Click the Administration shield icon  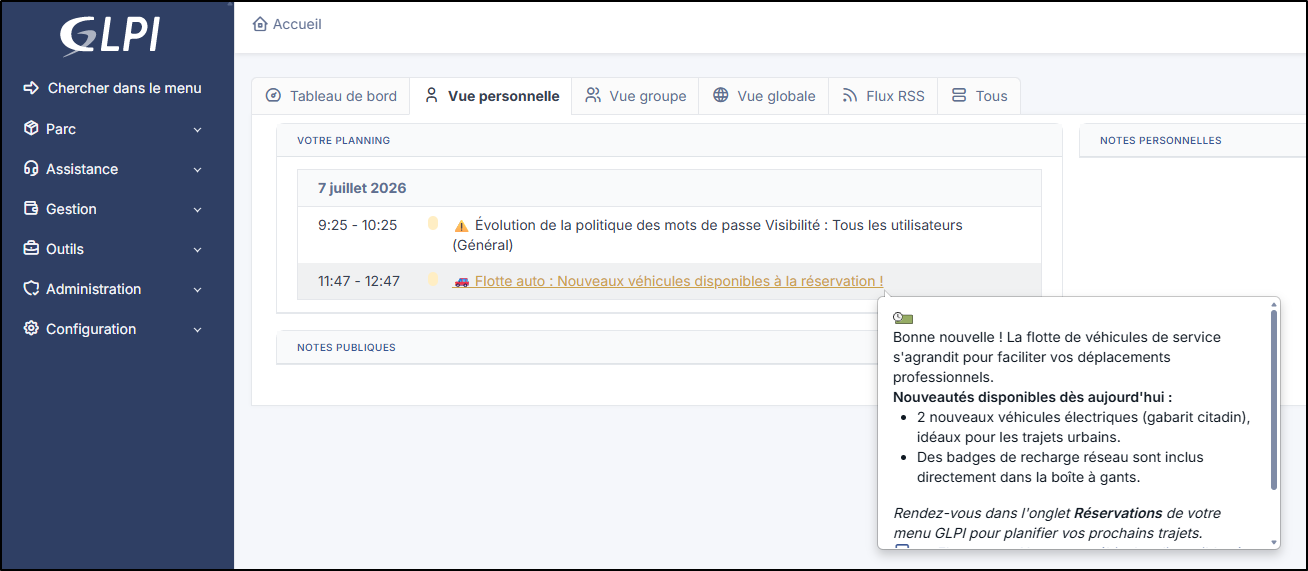[31, 289]
